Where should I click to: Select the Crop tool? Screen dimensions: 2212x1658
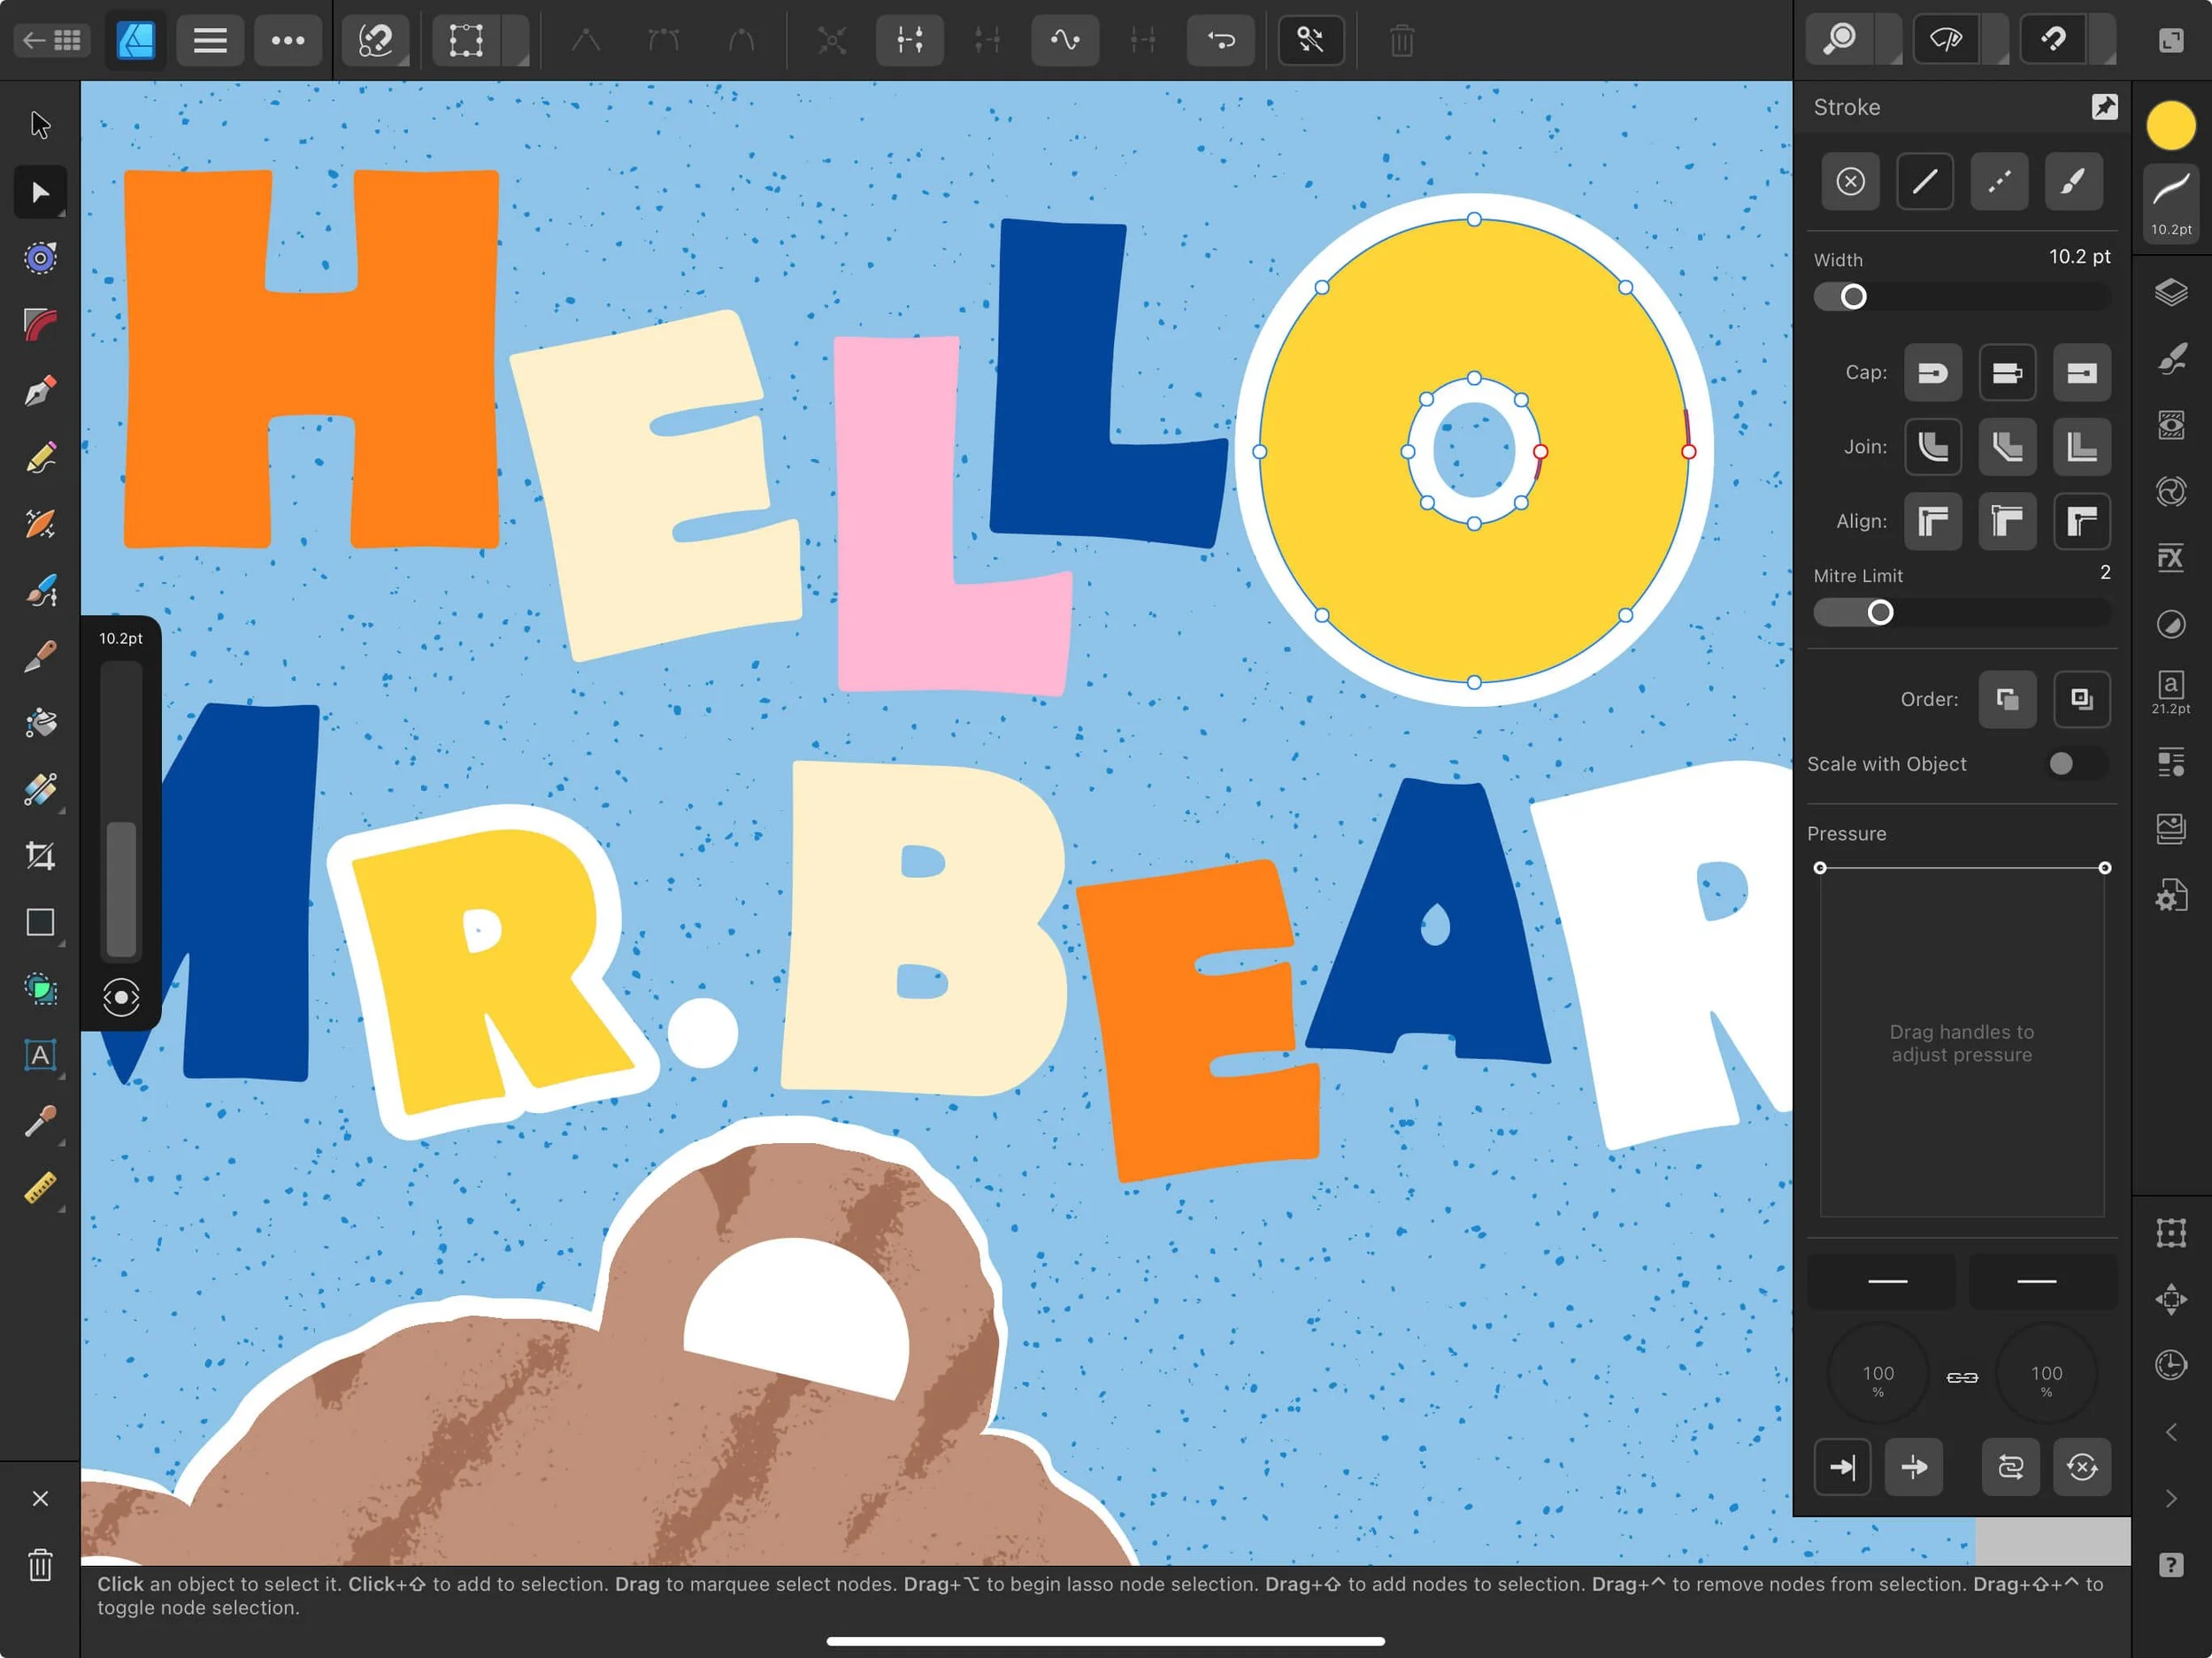pos(40,855)
